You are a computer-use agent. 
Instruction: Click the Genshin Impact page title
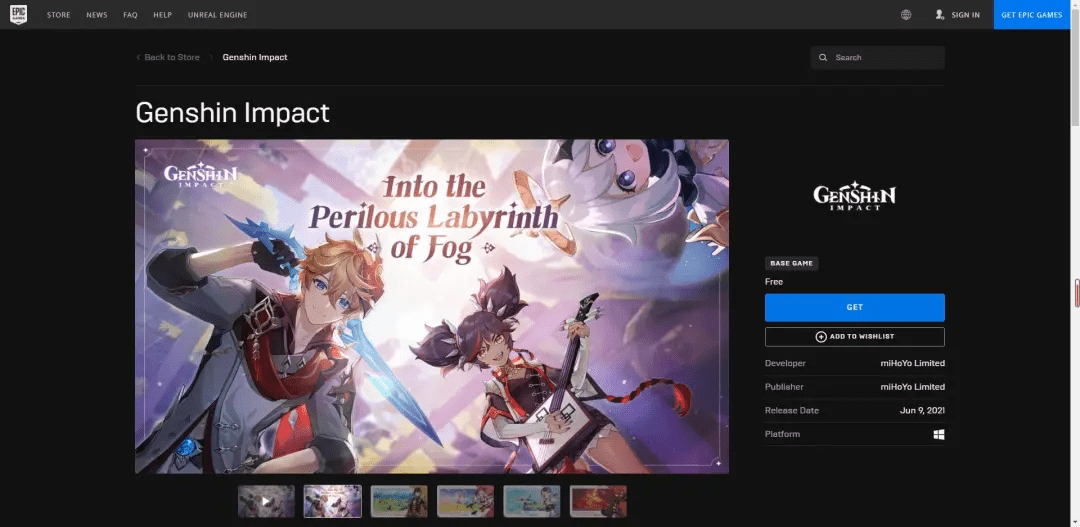232,112
